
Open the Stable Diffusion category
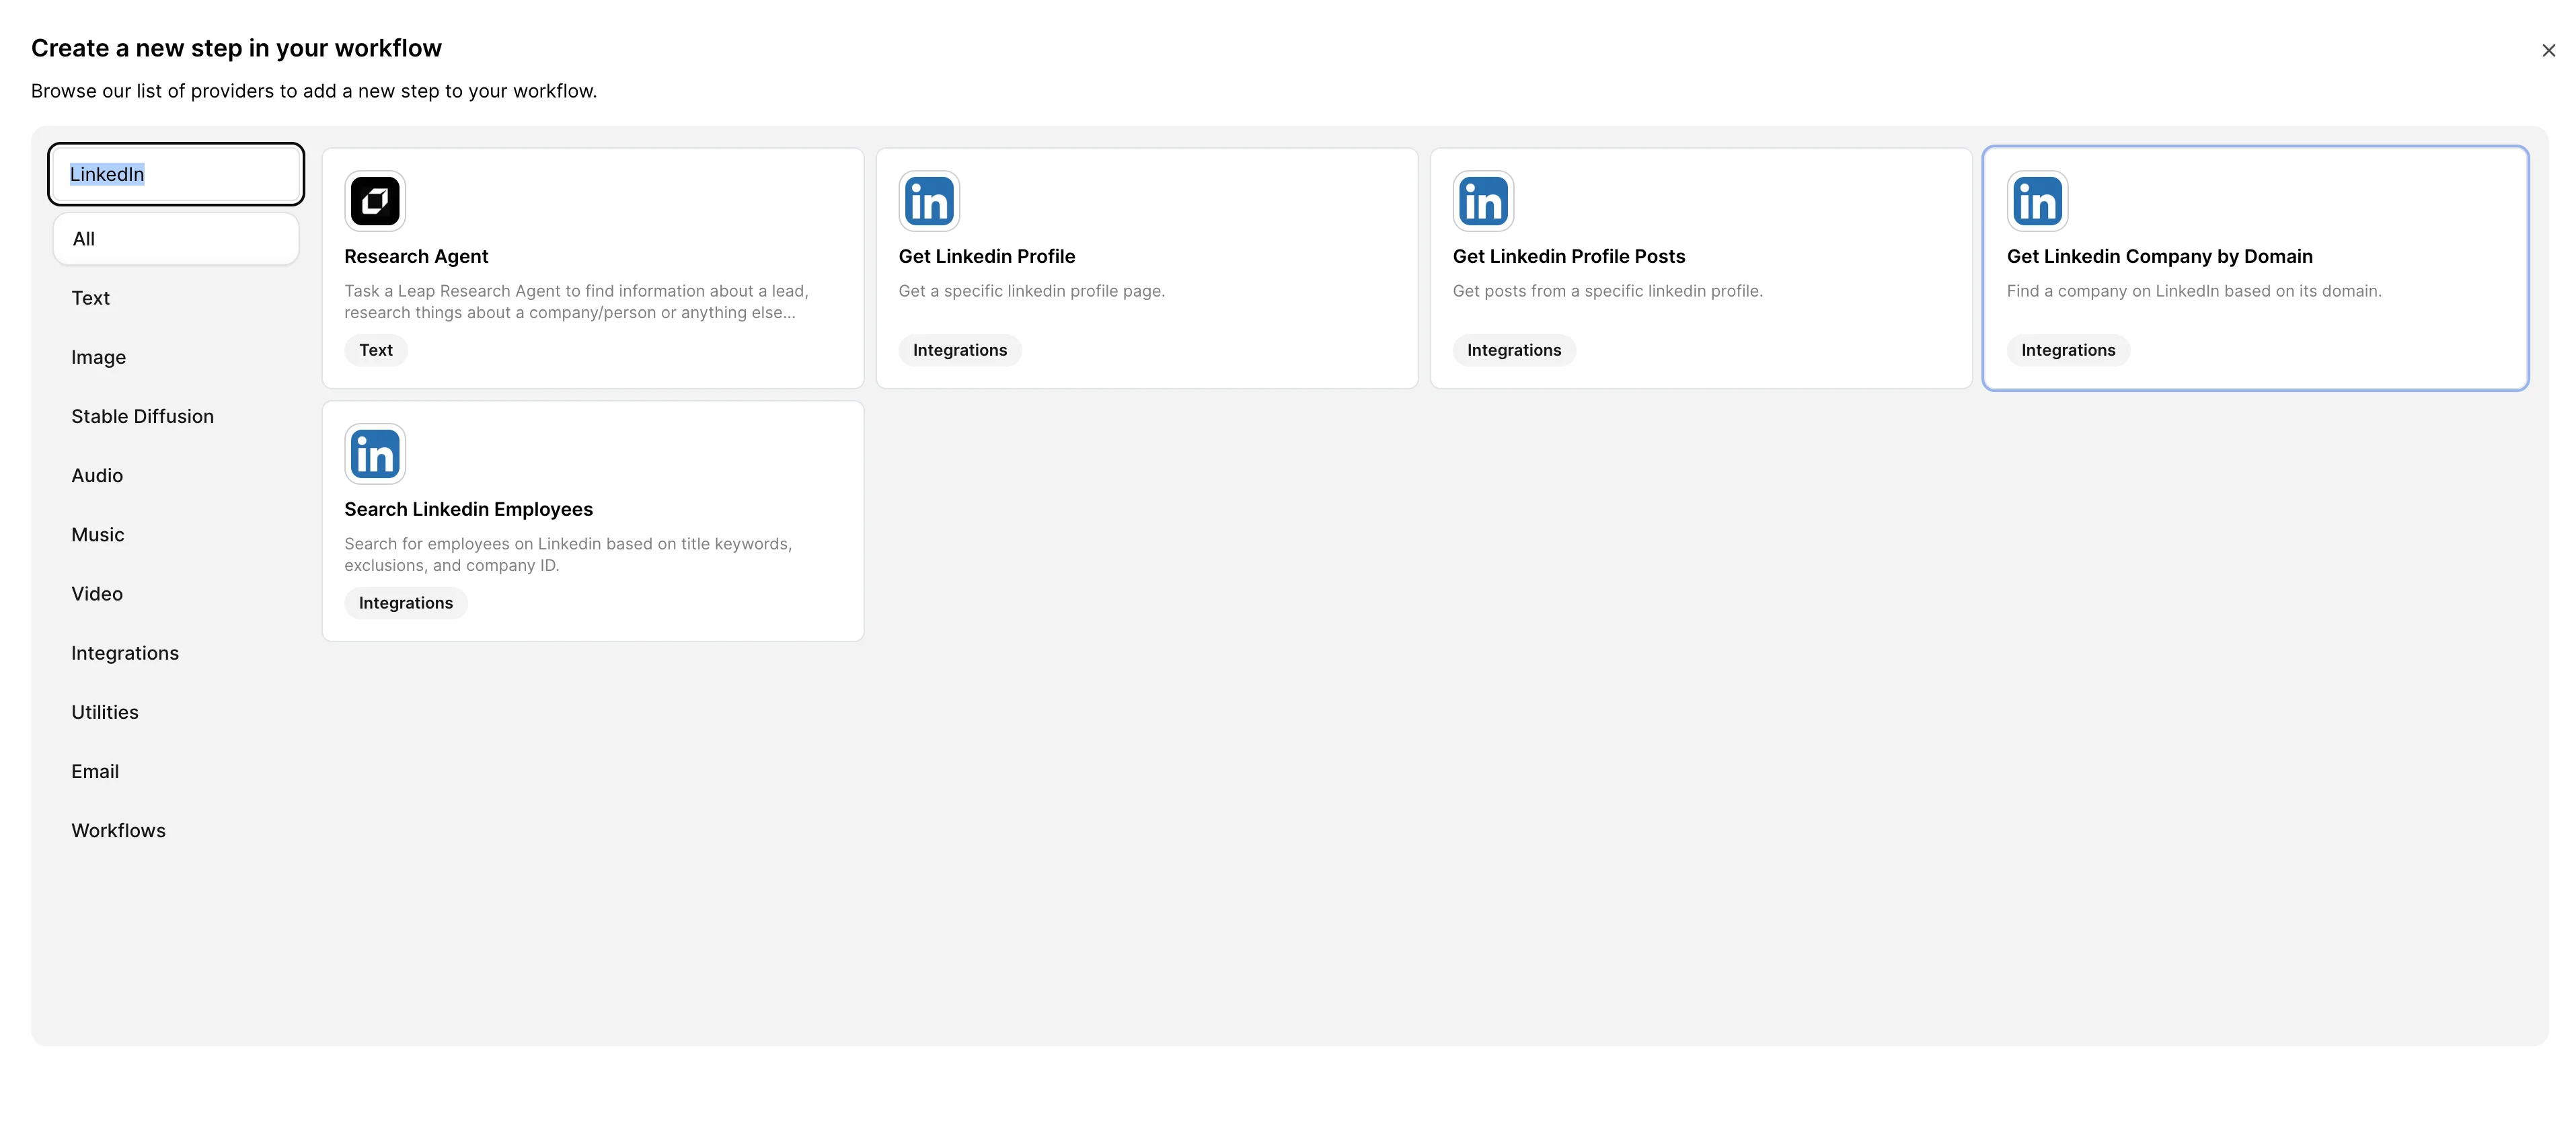[142, 416]
